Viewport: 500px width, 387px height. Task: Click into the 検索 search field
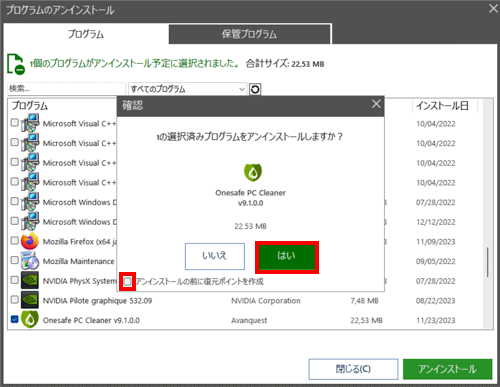66,89
